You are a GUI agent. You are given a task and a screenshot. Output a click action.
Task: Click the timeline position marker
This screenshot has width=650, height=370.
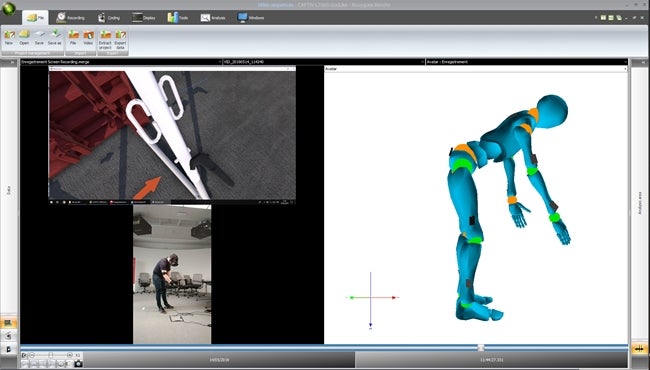480,348
